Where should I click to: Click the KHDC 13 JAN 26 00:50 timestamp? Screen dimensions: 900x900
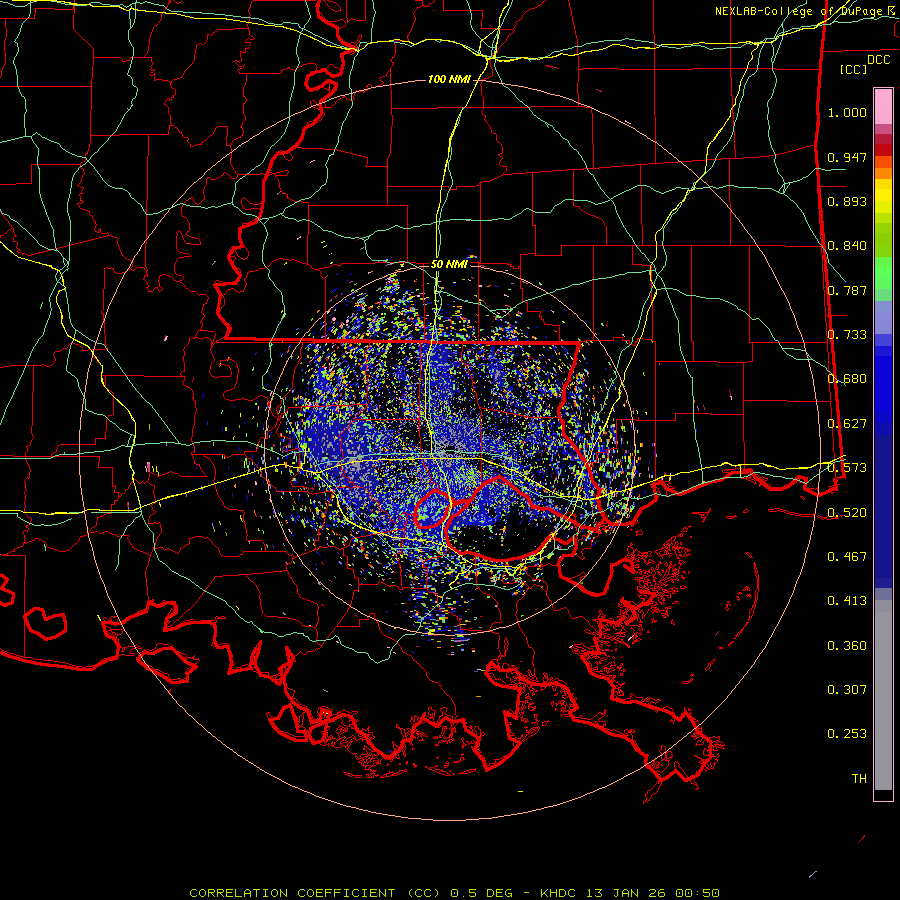[630, 893]
